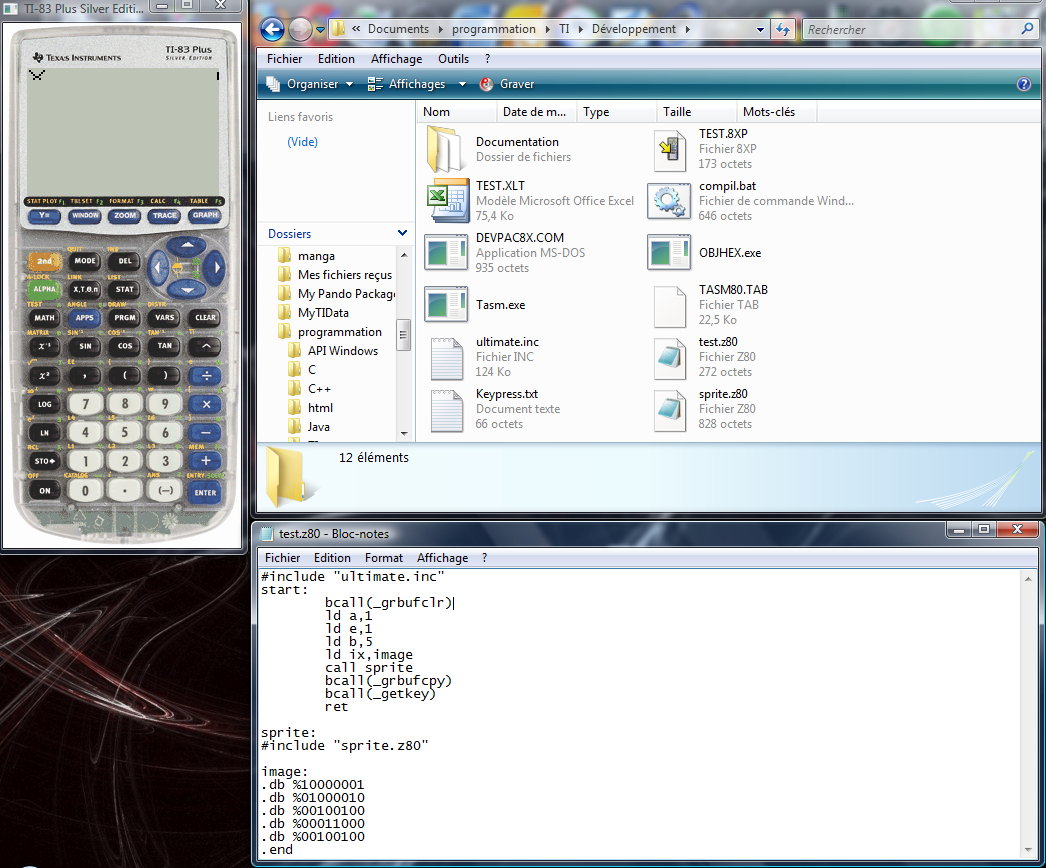Collapse the Dossiers folder pane

[402, 234]
